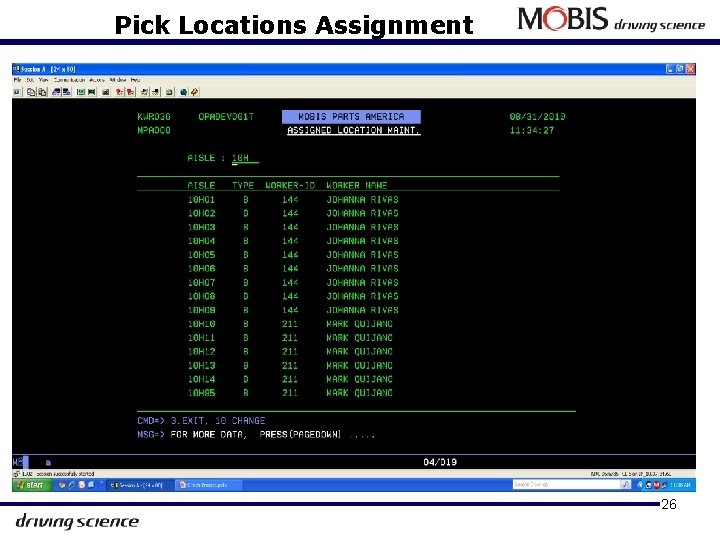Open the File menu
Image resolution: width=720 pixels, height=540 pixels.
(17, 80)
